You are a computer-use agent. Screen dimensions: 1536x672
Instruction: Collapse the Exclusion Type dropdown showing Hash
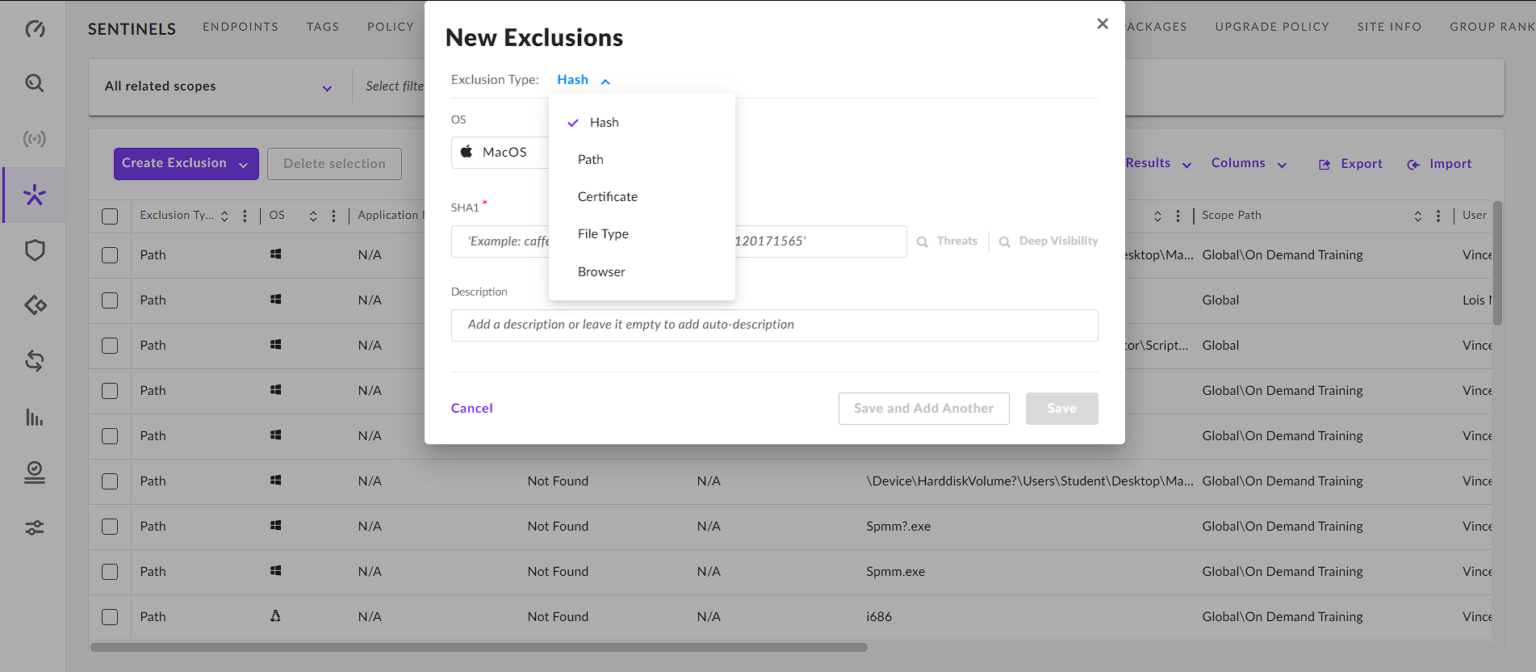tap(583, 79)
